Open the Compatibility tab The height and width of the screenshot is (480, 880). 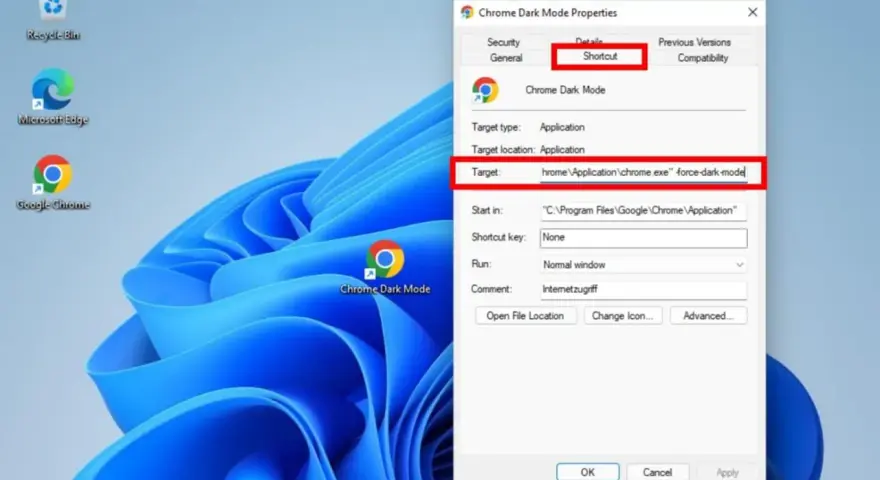(x=703, y=58)
